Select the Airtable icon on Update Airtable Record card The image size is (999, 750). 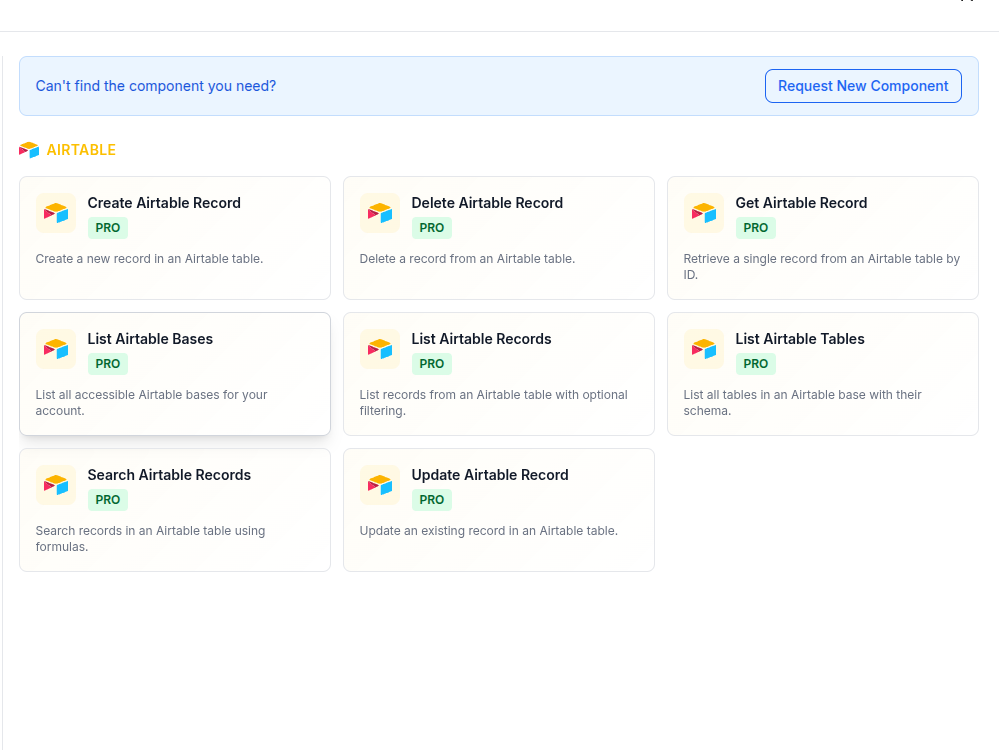(379, 485)
